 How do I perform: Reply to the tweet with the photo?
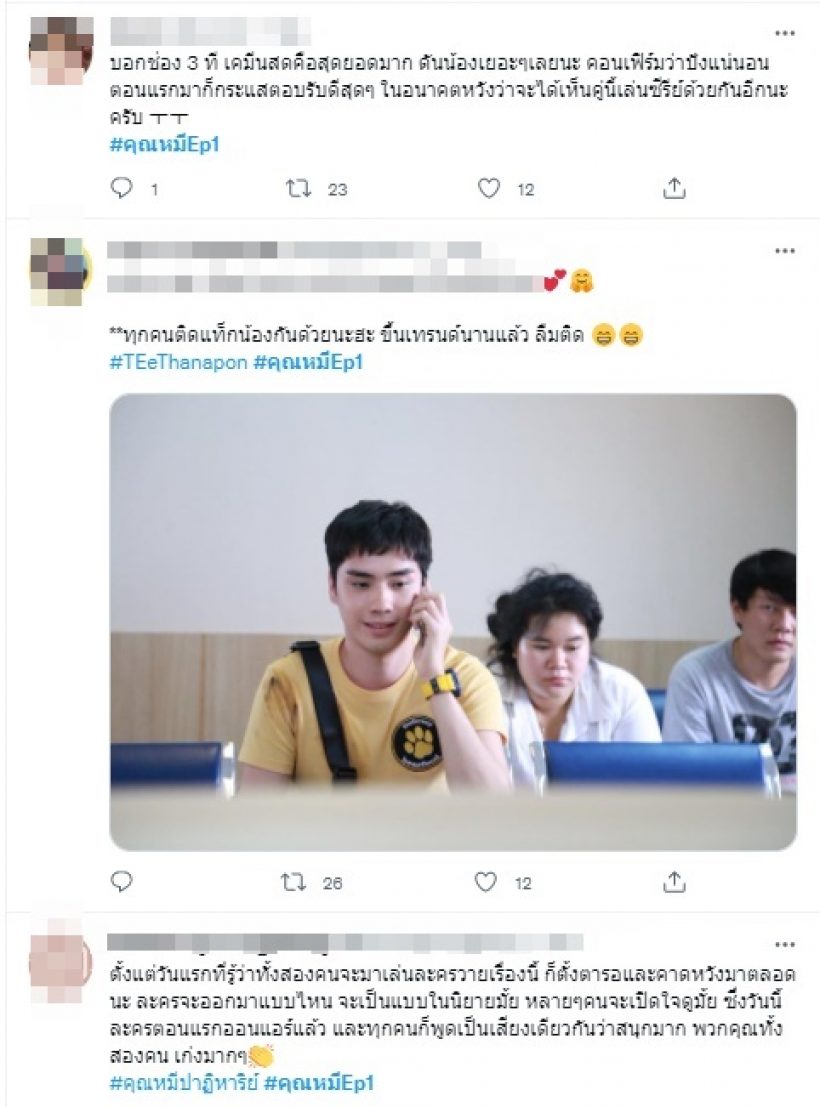pyautogui.click(x=122, y=881)
